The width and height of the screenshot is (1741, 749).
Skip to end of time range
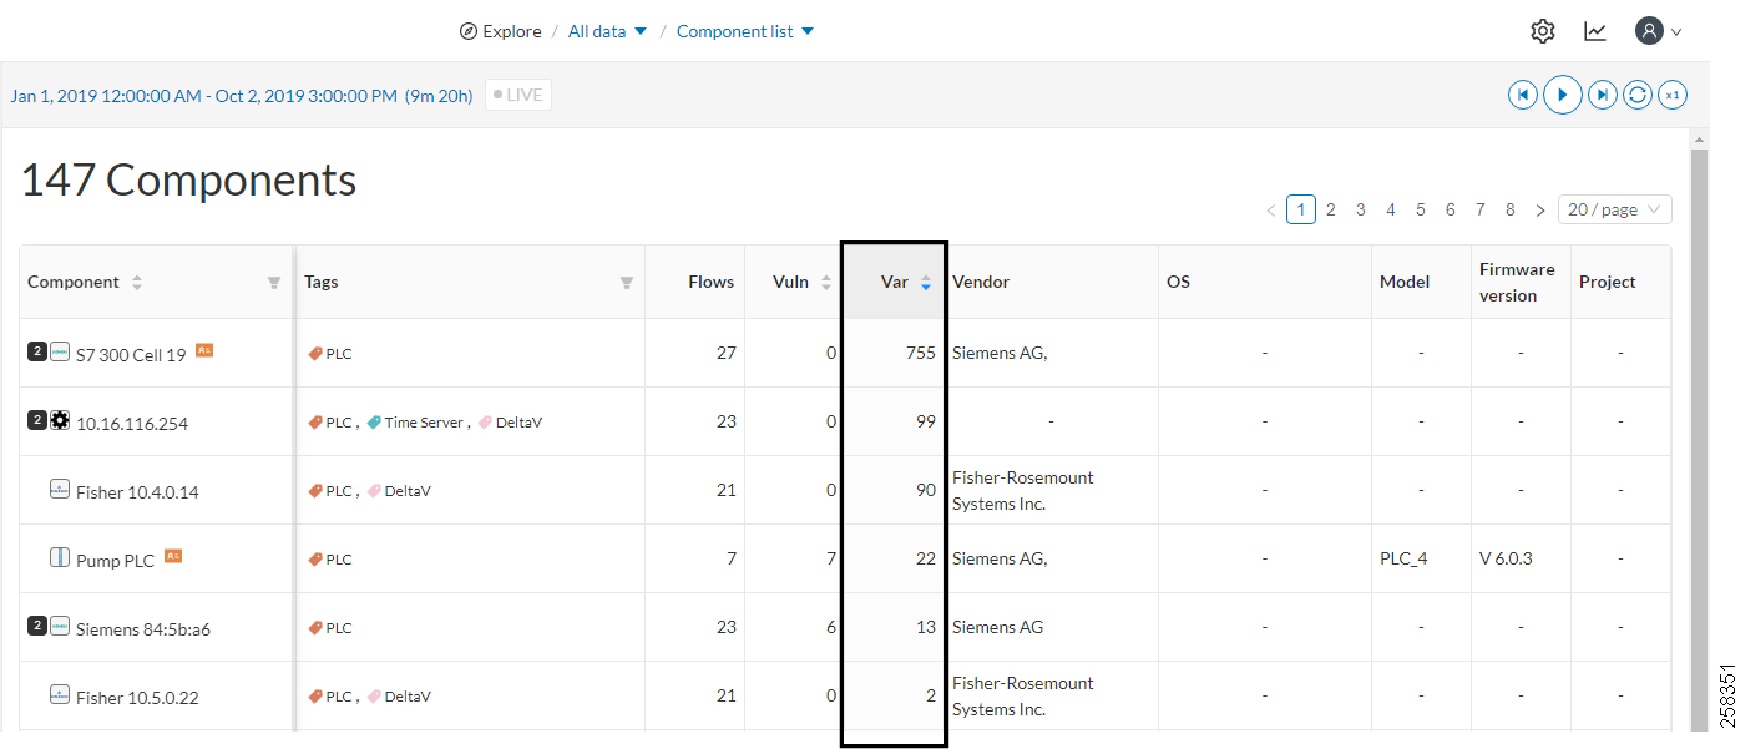tap(1602, 95)
